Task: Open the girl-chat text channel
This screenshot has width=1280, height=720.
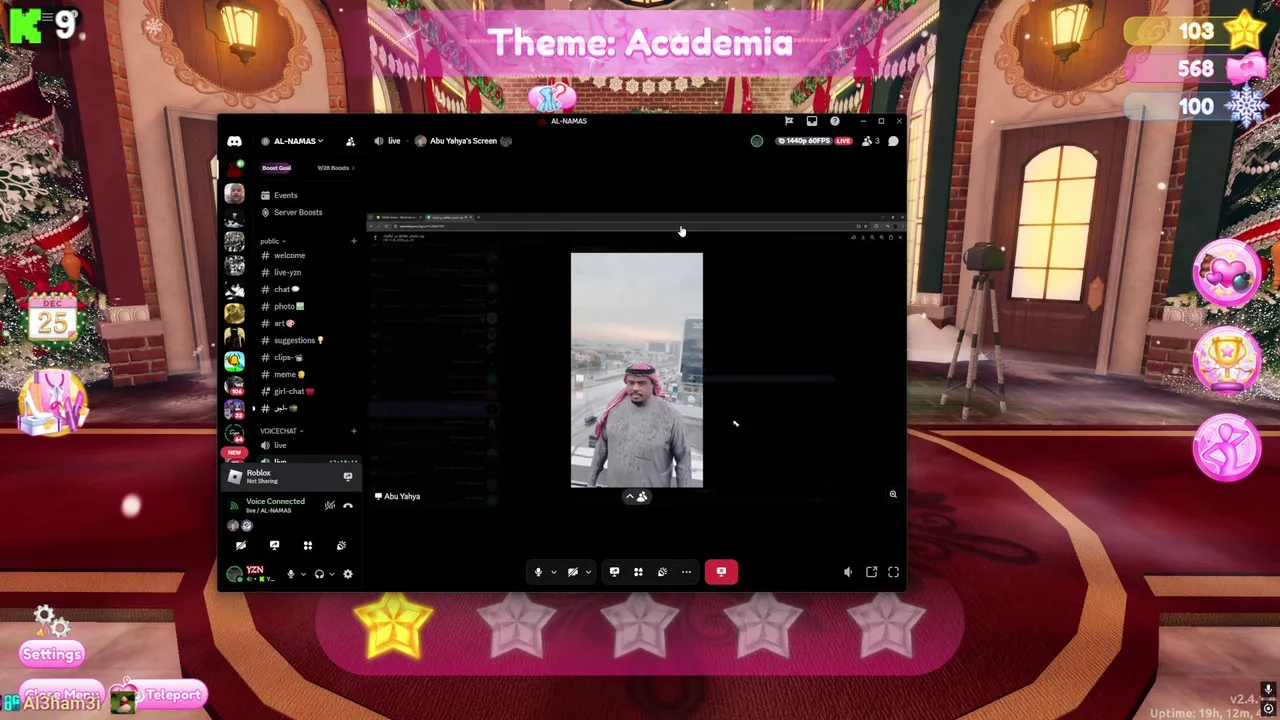Action: pyautogui.click(x=307, y=391)
